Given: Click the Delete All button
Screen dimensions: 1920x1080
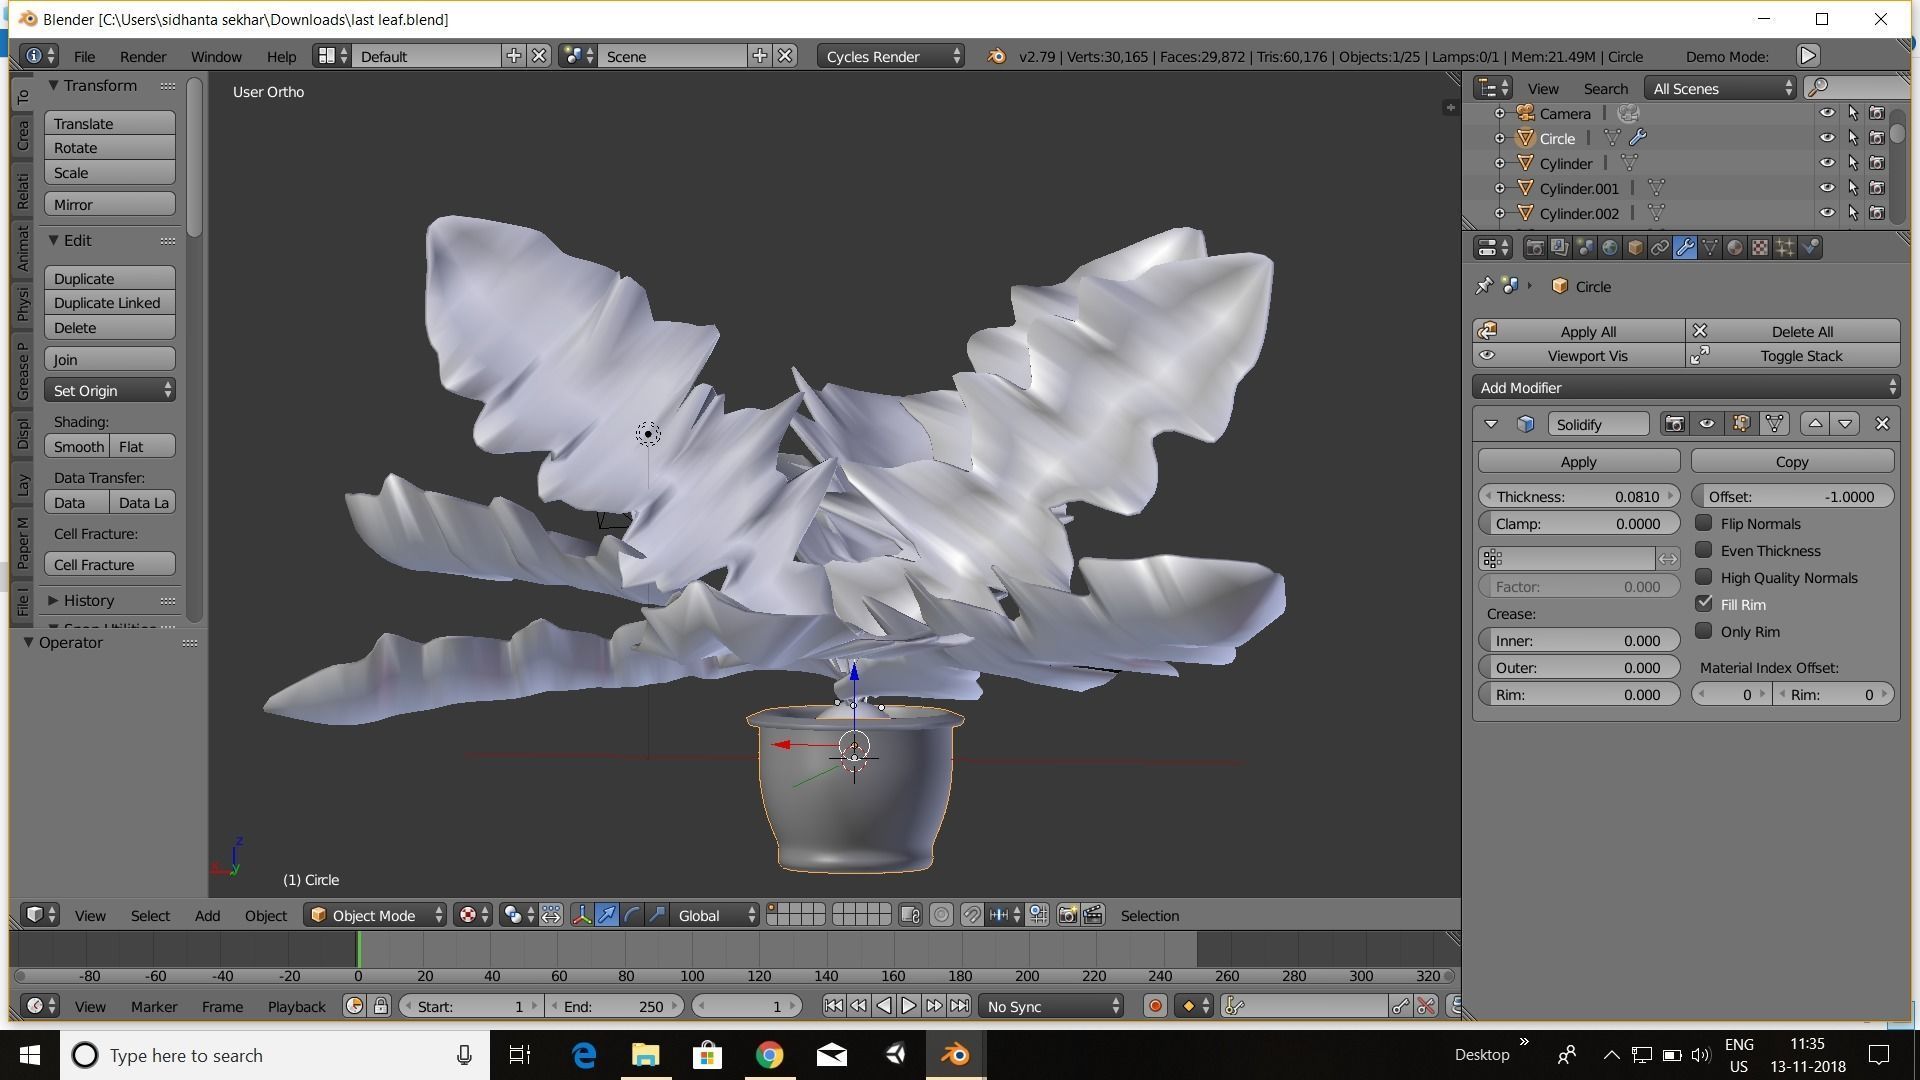Looking at the screenshot, I should tap(1793, 331).
